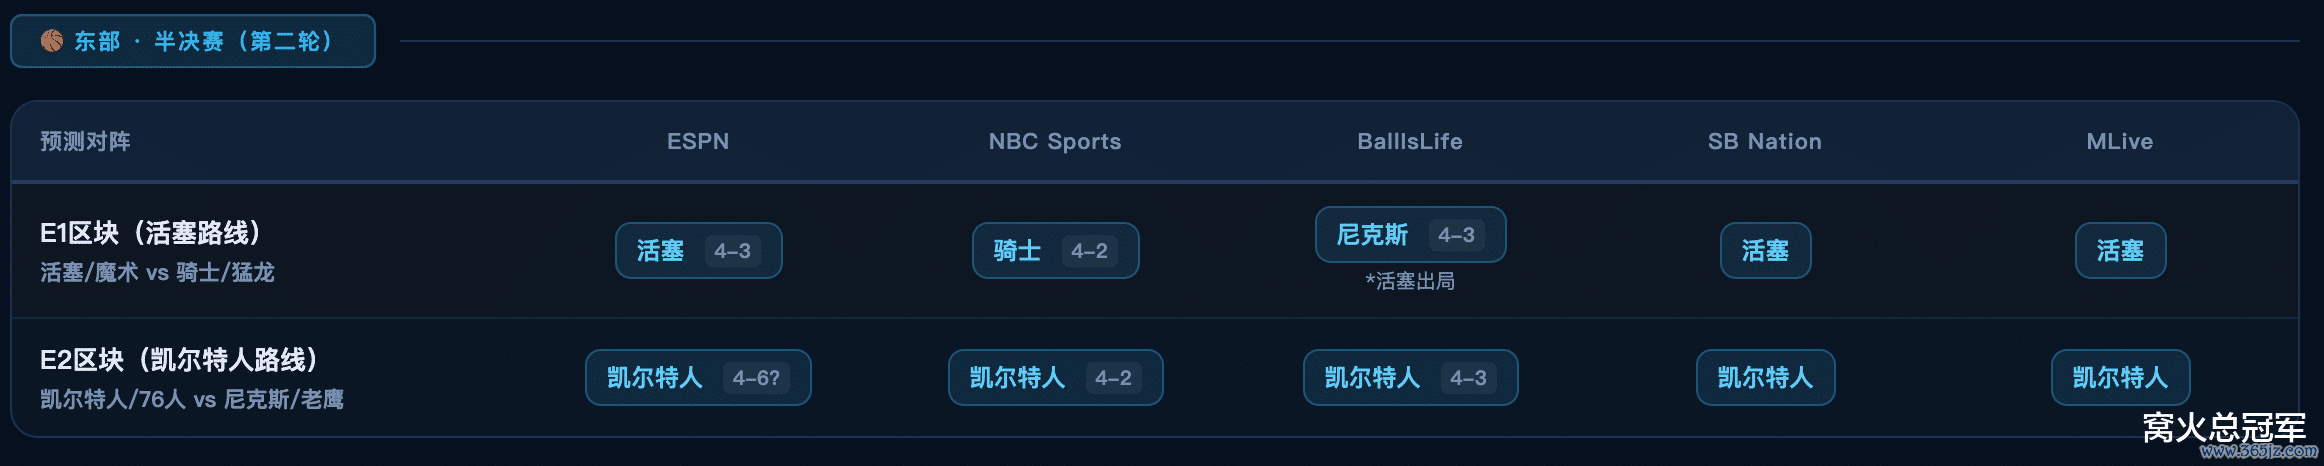The width and height of the screenshot is (2324, 466).
Task: Click ESPN's 活塞 4–3 prediction pill
Action: tap(698, 251)
